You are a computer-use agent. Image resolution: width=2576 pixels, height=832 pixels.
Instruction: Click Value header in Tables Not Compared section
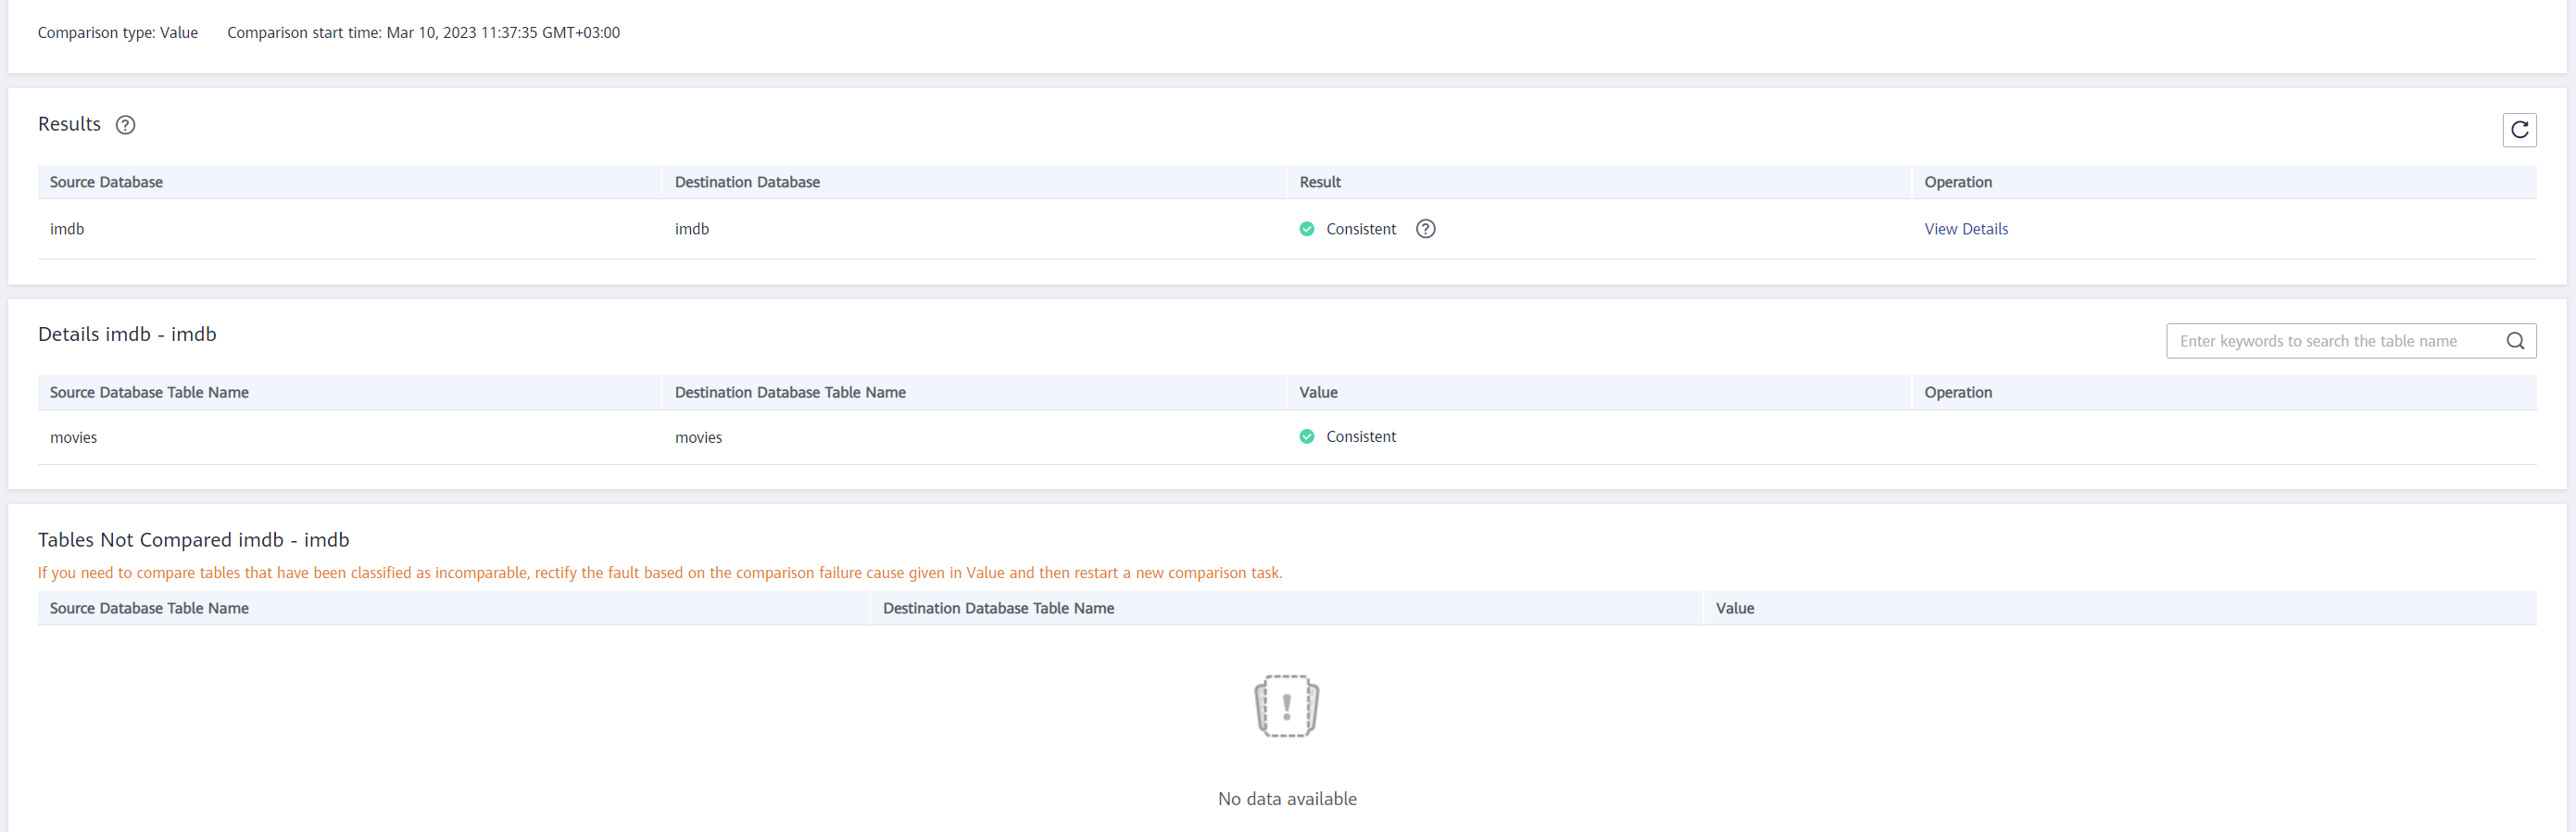click(x=1734, y=609)
